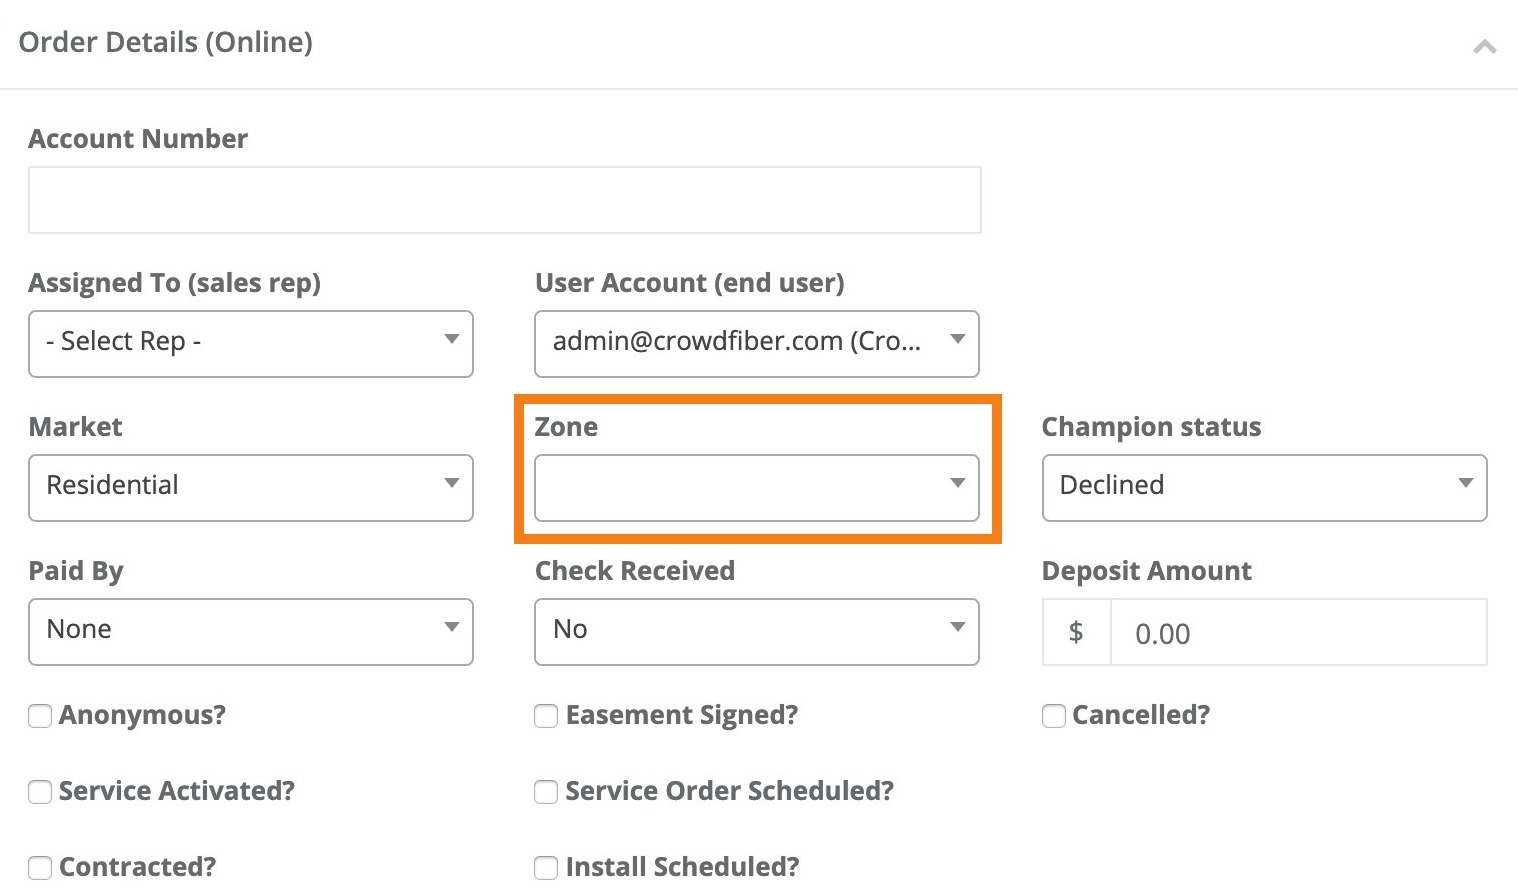Expand the Market dropdown
Viewport: 1518px width, 886px height.
pyautogui.click(x=250, y=487)
